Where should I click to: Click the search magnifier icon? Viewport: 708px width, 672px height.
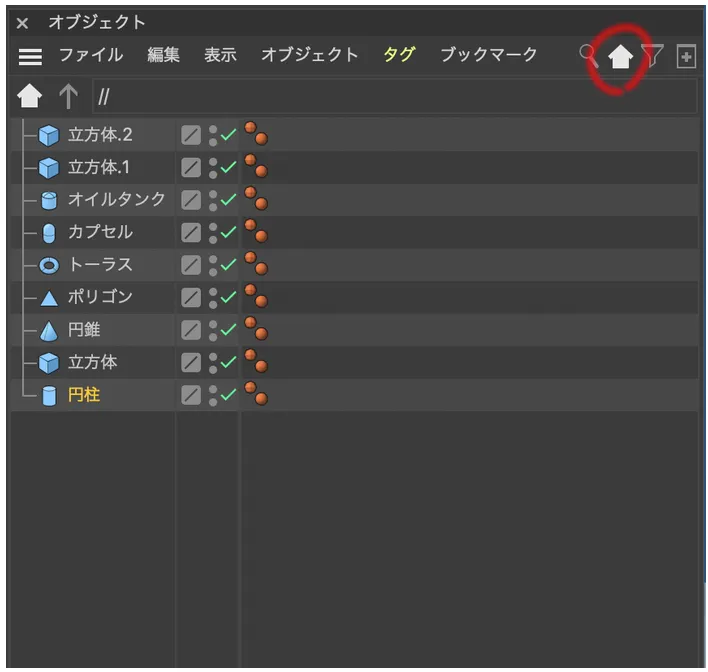588,56
